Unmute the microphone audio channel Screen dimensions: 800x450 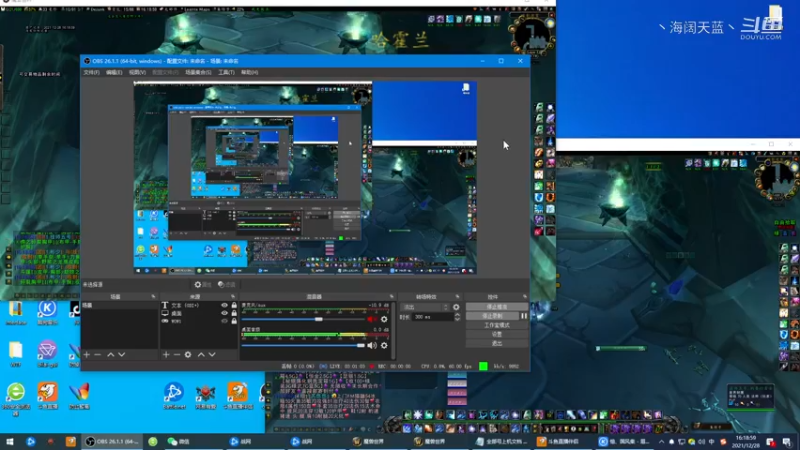click(x=371, y=319)
